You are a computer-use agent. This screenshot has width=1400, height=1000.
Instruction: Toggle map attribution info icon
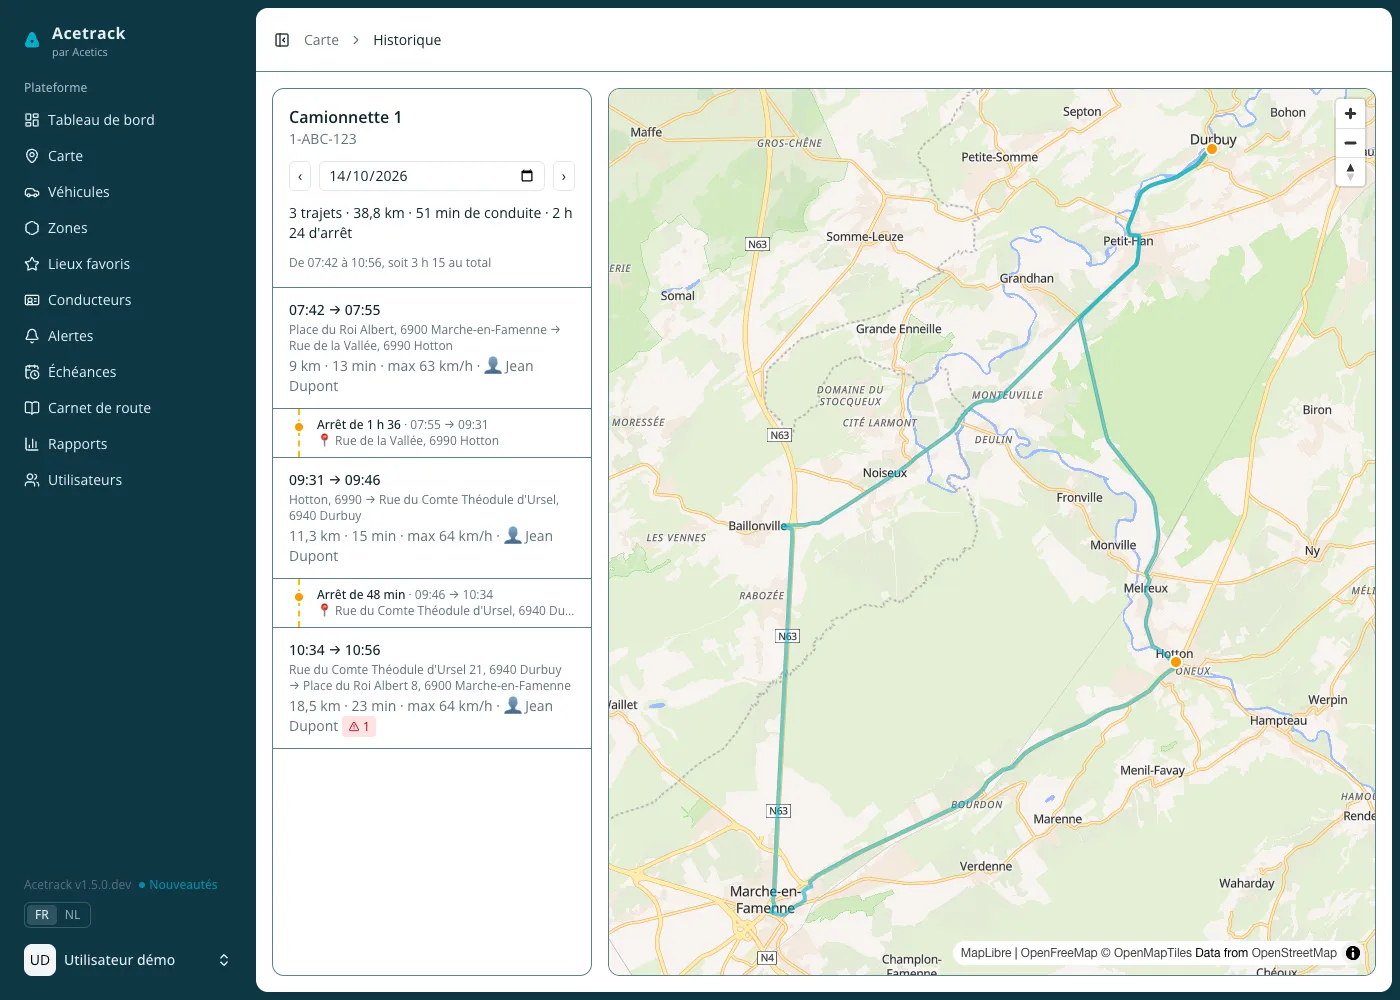coord(1353,953)
